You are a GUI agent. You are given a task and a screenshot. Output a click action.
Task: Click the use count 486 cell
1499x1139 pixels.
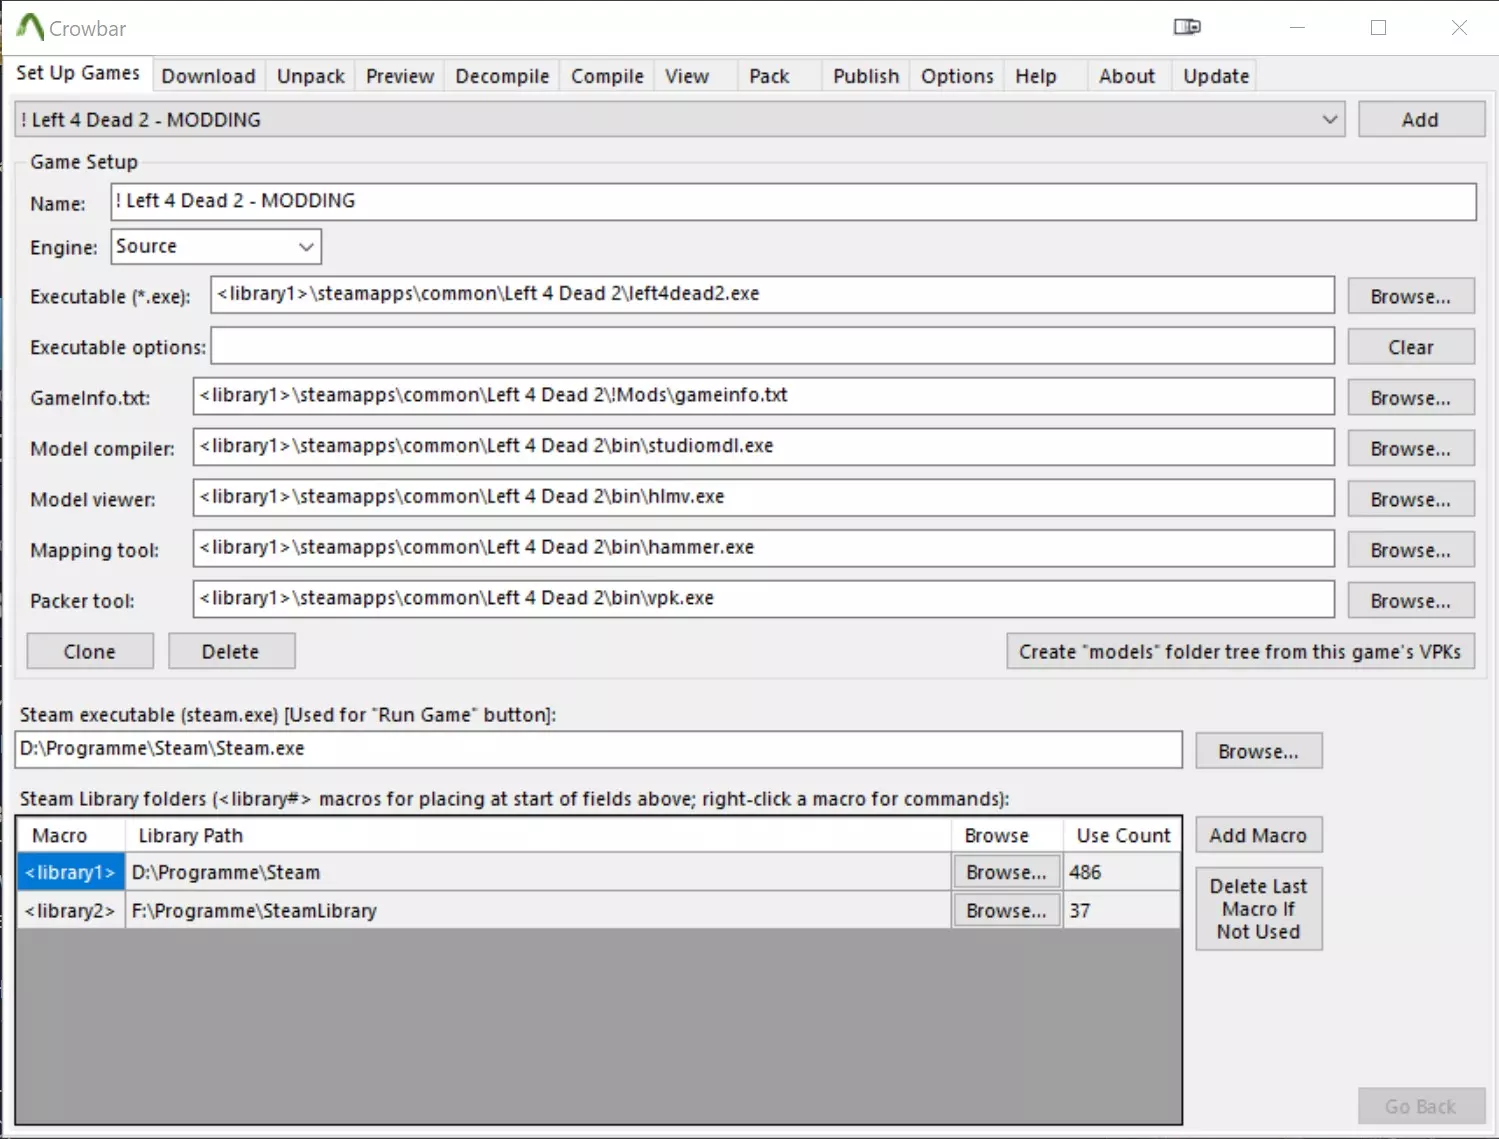(1121, 872)
